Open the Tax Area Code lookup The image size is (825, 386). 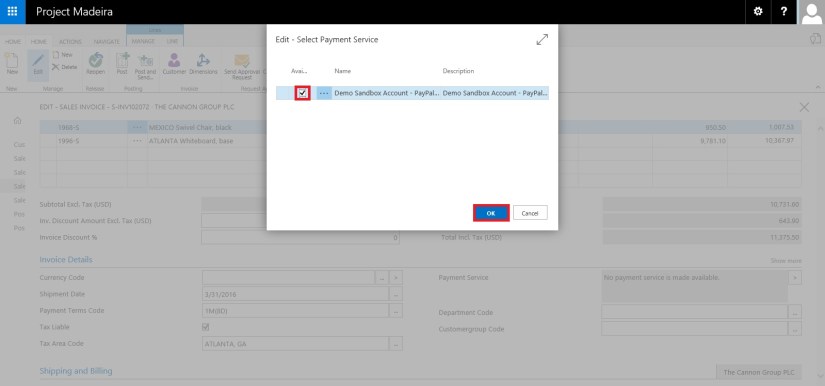point(396,344)
